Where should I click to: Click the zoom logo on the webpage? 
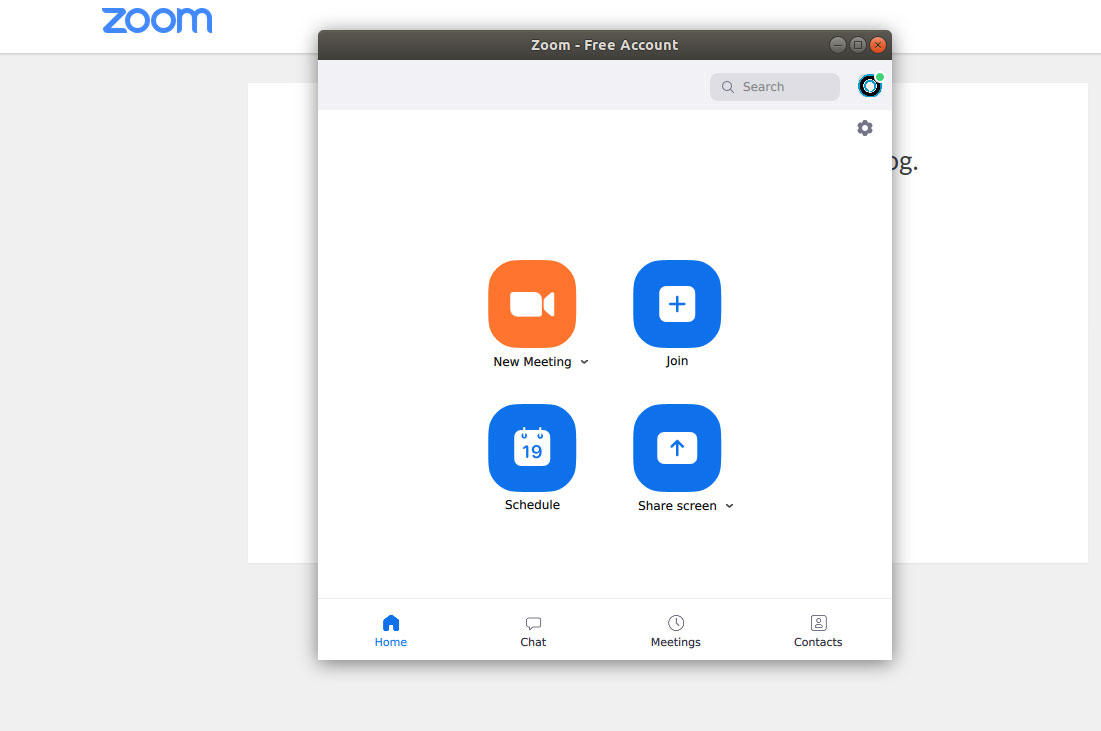[157, 20]
